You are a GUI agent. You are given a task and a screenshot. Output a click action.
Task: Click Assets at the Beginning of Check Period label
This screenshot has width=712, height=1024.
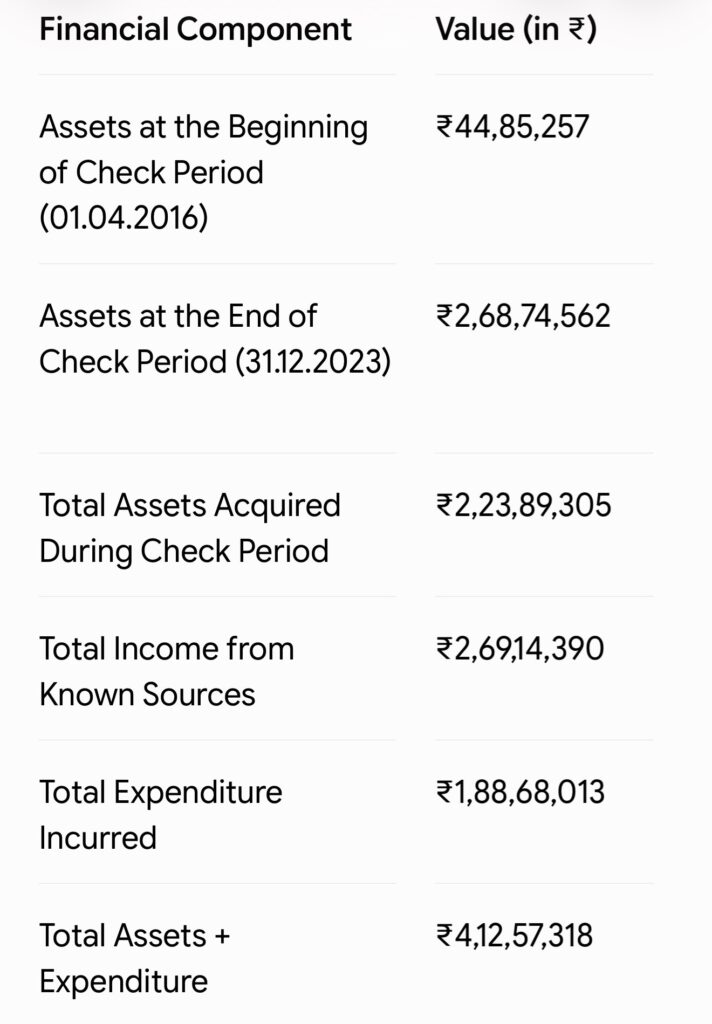pos(203,172)
